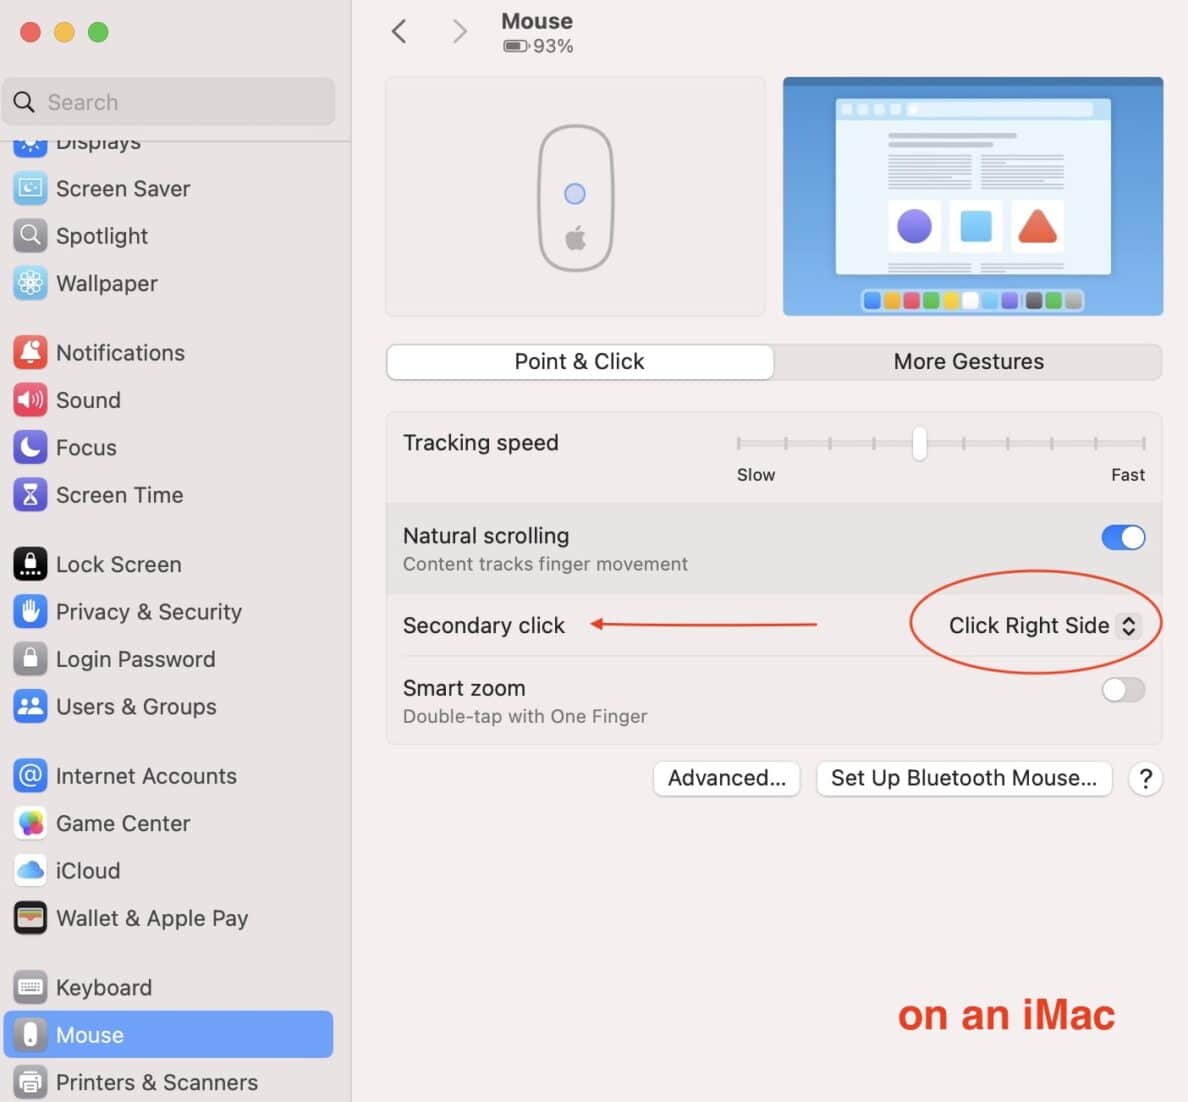Go back with the left chevron
Viewport: 1188px width, 1102px height.
pyautogui.click(x=399, y=31)
